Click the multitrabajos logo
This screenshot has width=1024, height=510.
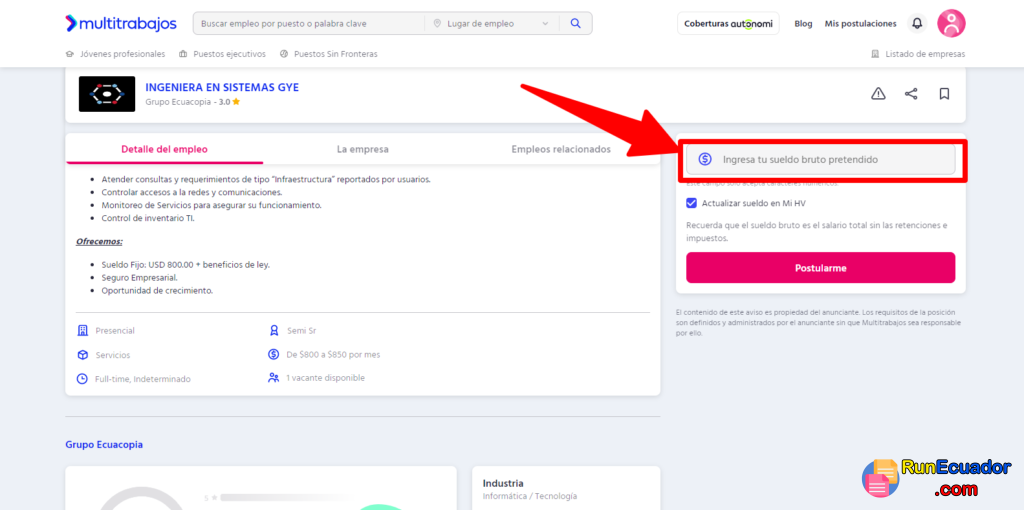pyautogui.click(x=121, y=24)
